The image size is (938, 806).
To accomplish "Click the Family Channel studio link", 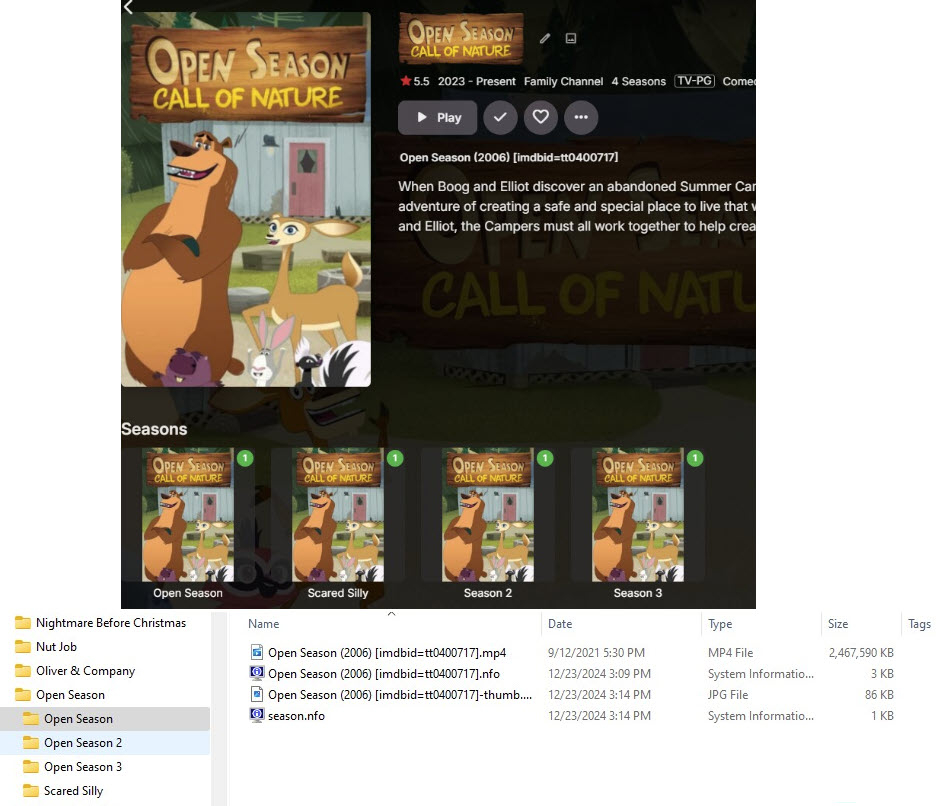I will pyautogui.click(x=564, y=81).
